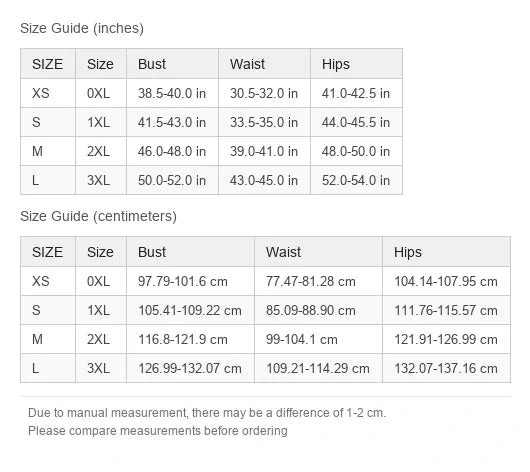
Task: Click the Size Guide (centimeters) heading
Action: (x=98, y=216)
